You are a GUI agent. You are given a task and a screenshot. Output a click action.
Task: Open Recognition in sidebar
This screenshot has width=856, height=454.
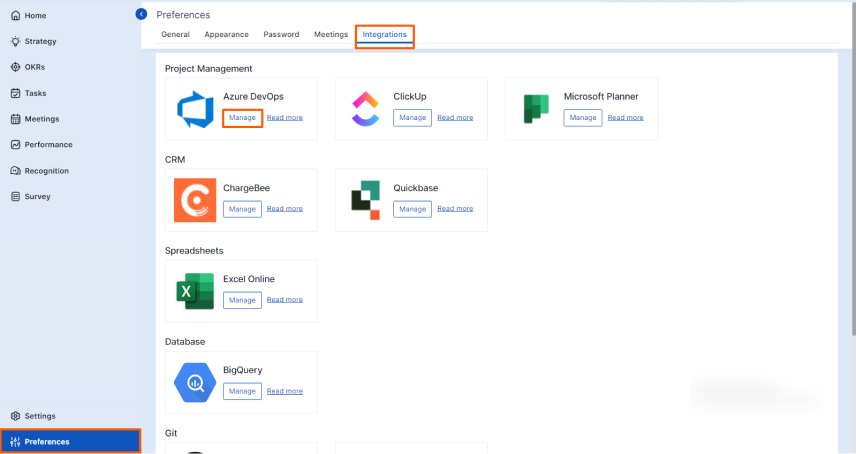coord(46,171)
